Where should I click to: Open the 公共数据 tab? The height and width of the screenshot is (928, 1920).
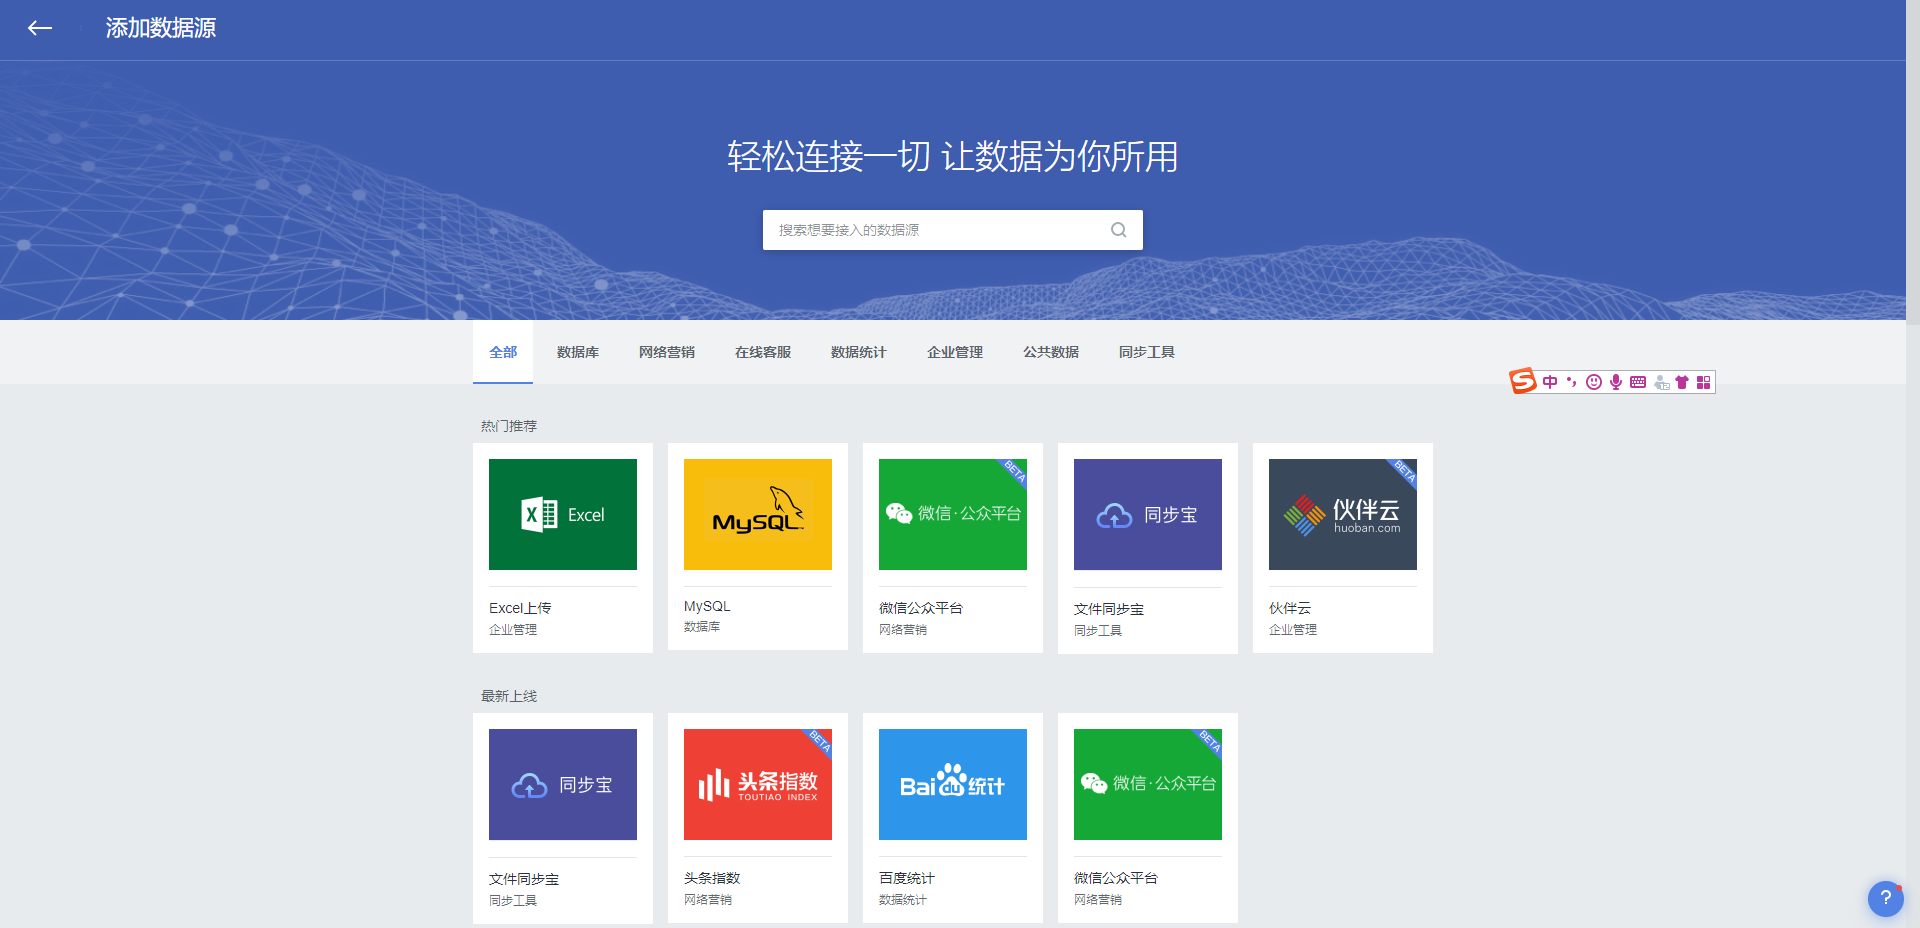coord(1051,352)
